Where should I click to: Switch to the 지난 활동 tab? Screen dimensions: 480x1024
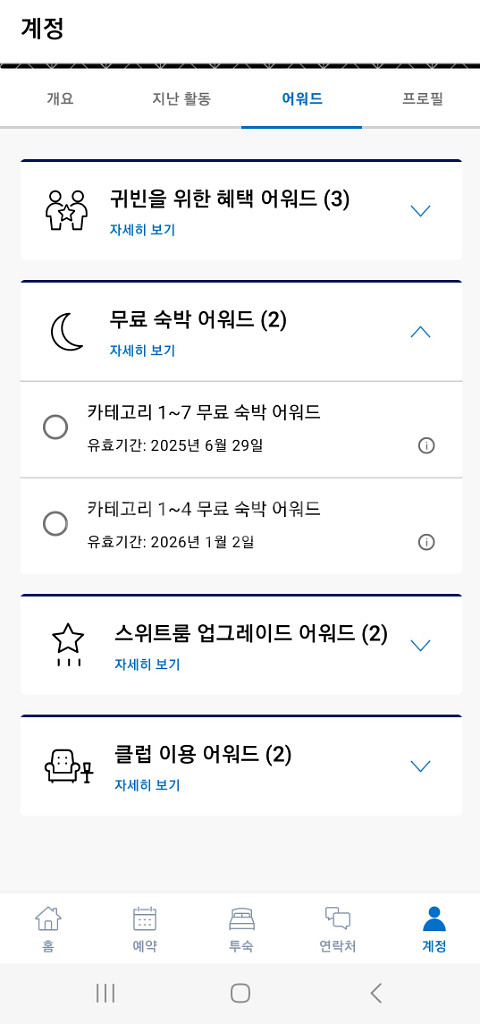181,99
